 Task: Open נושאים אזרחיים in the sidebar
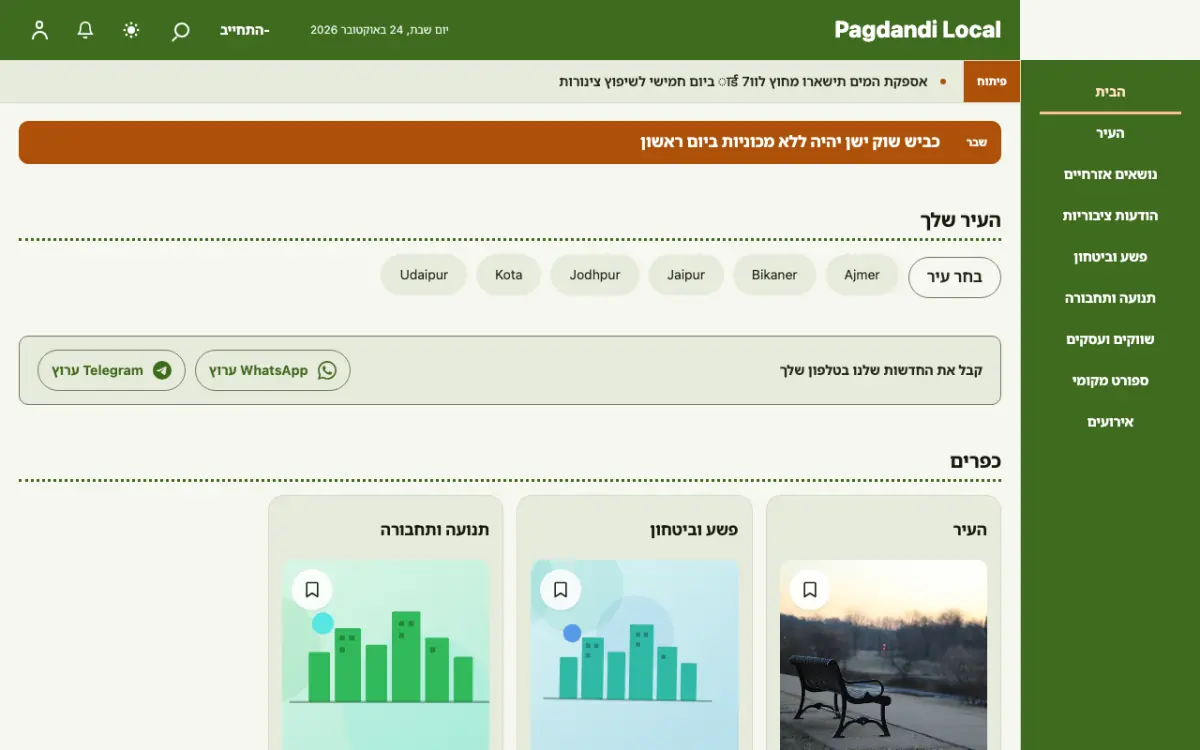(1110, 174)
